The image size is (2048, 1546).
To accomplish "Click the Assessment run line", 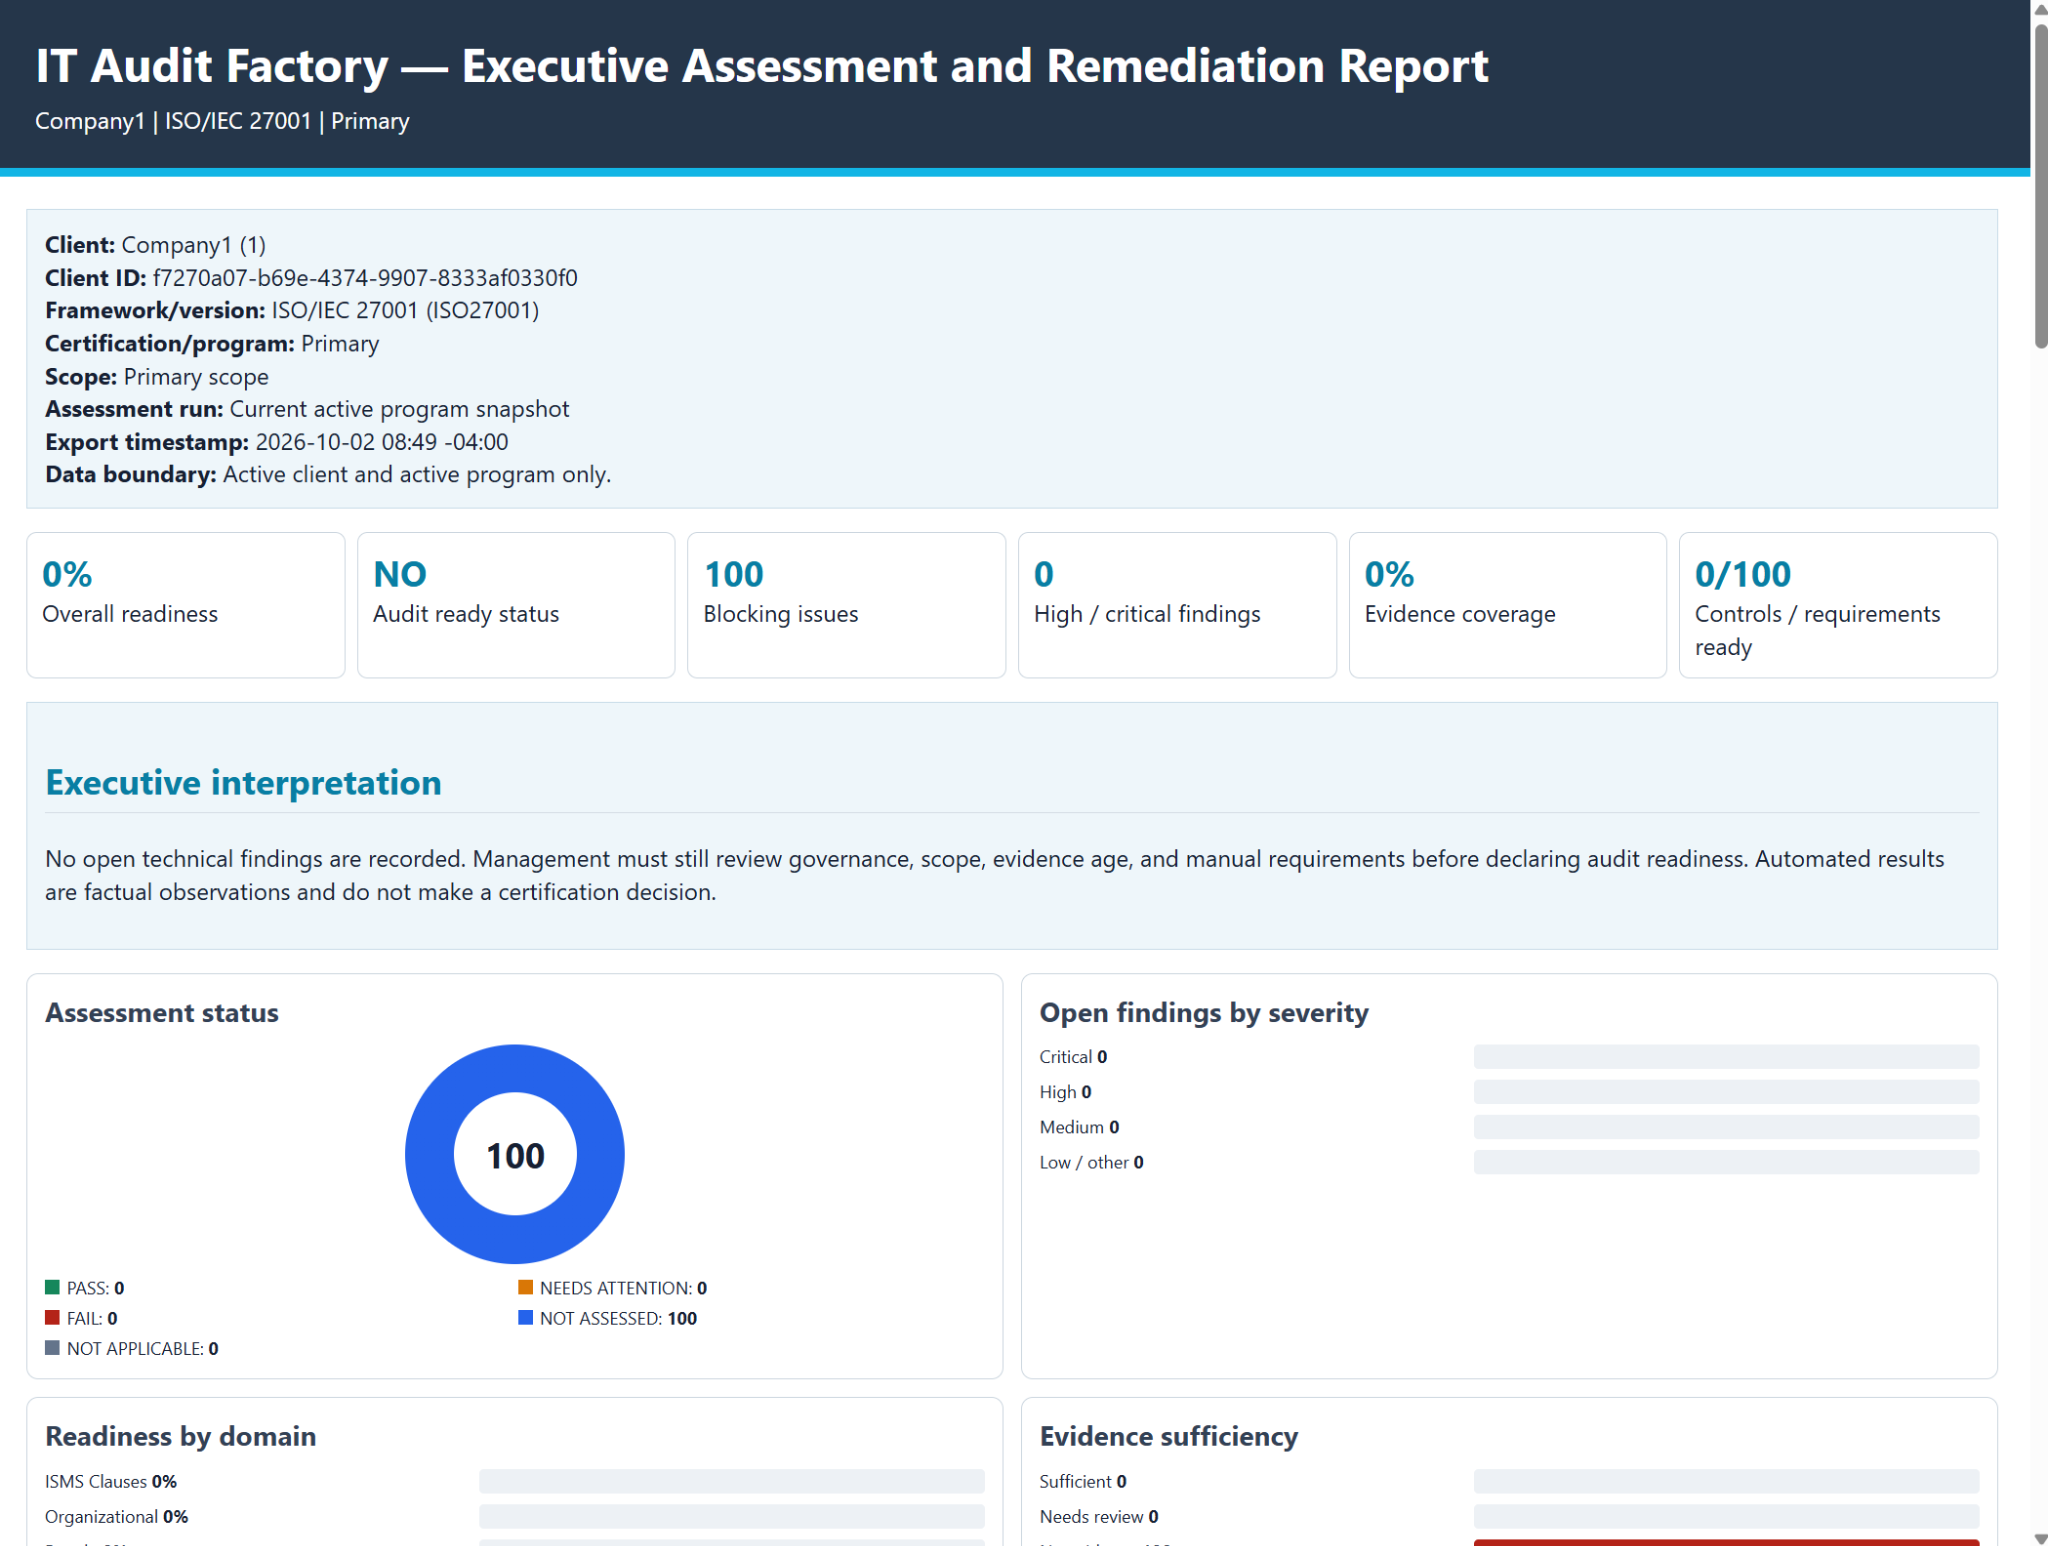I will pos(307,409).
